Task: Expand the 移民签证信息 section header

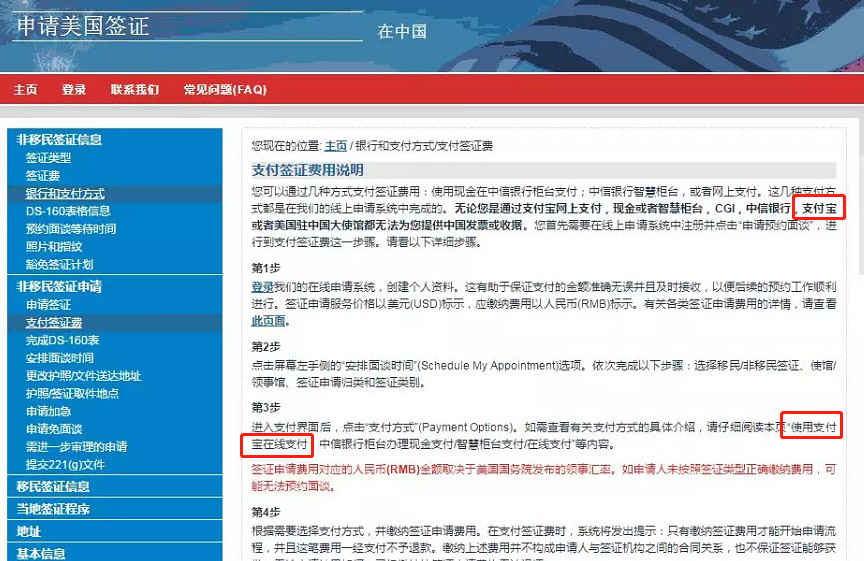Action: click(53, 487)
